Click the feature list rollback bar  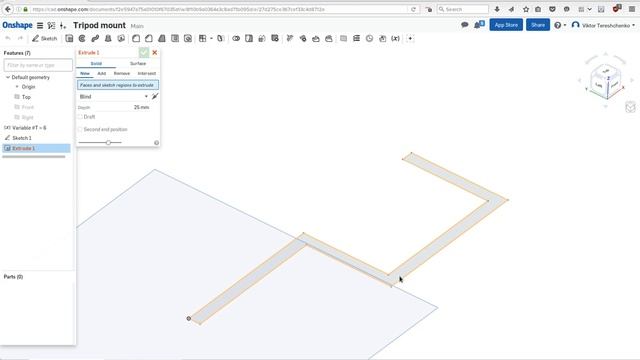34,156
